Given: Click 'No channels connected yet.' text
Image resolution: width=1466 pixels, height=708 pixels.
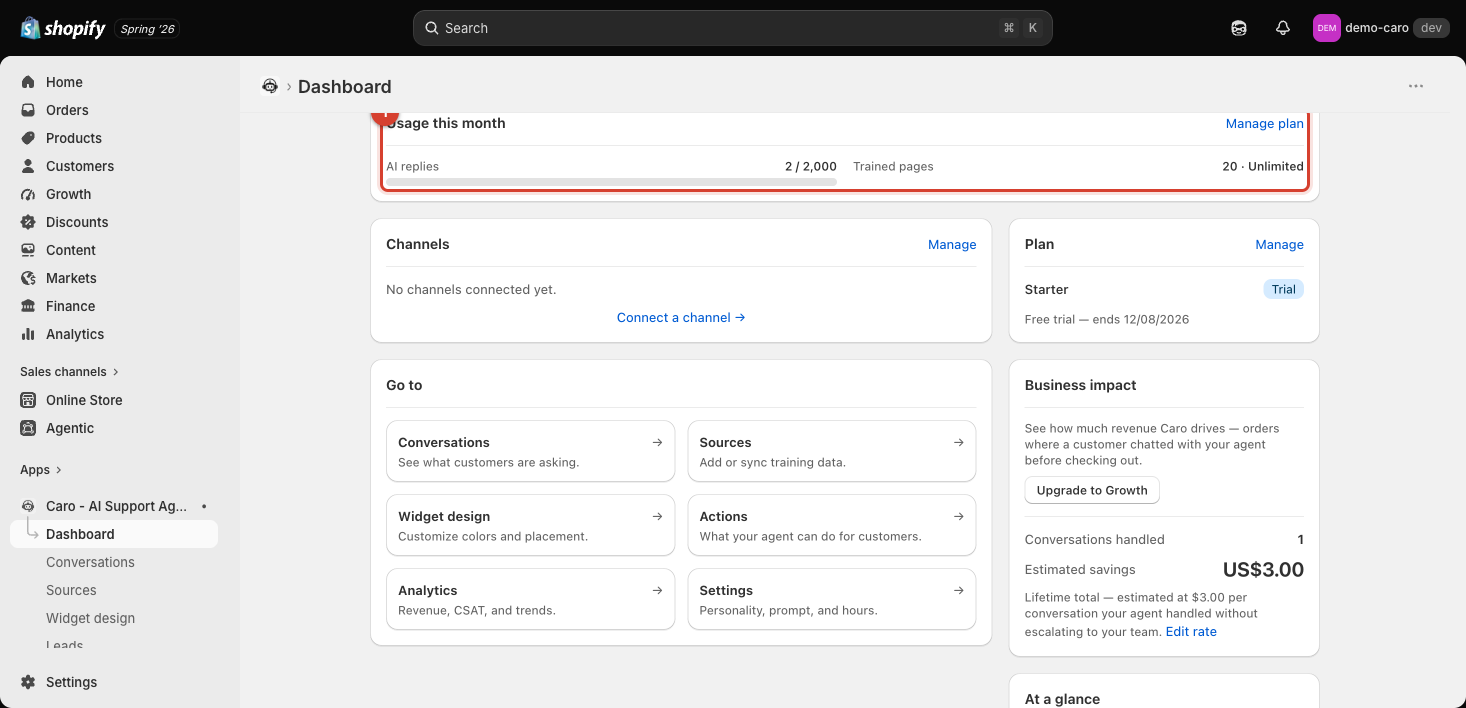Looking at the screenshot, I should pyautogui.click(x=471, y=290).
